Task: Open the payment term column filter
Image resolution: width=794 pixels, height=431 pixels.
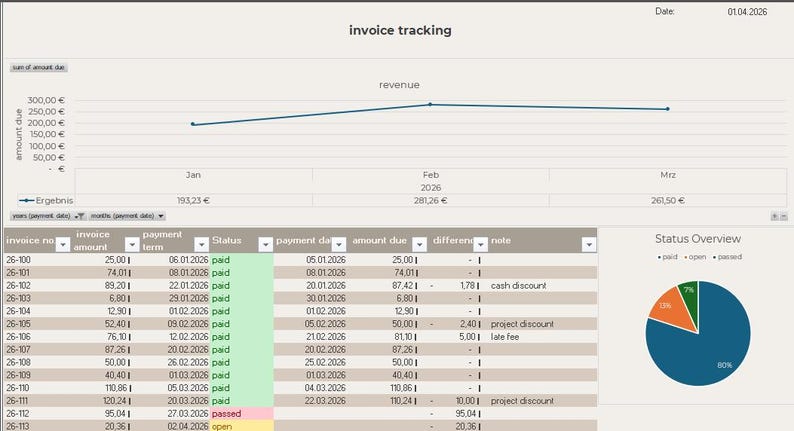Action: [202, 245]
